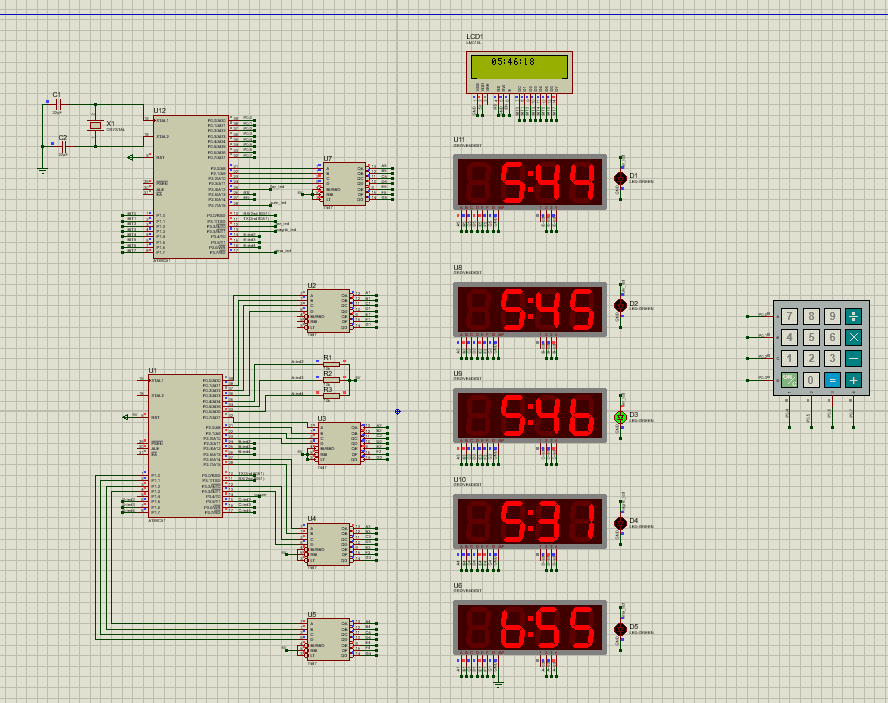Click the red LED D1

pyautogui.click(x=620, y=178)
